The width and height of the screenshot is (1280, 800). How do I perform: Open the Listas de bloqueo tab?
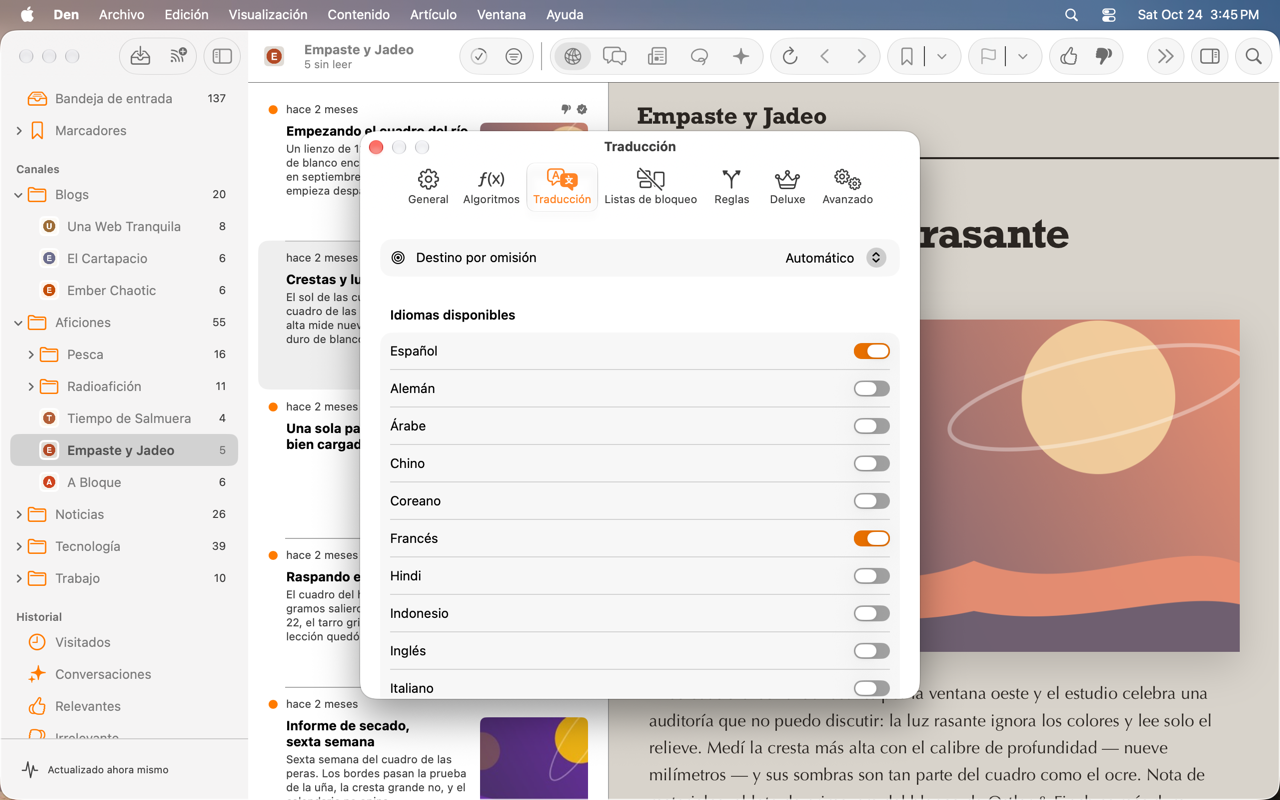coord(651,187)
